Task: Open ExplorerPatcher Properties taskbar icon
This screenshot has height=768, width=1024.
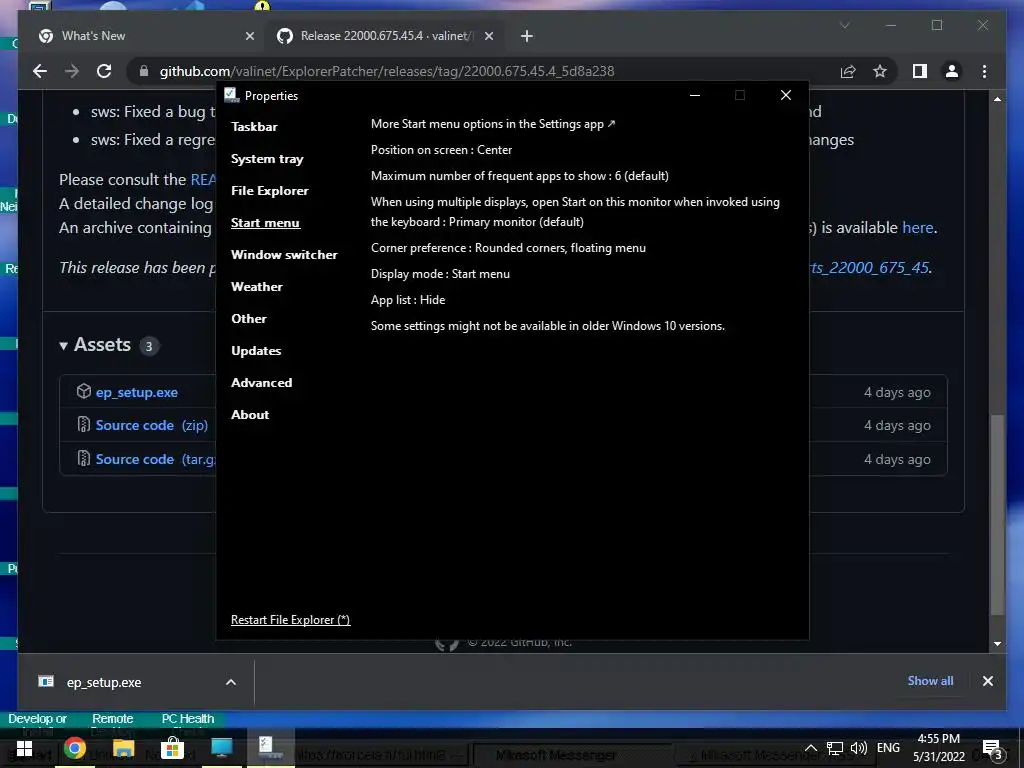Action: coord(270,748)
